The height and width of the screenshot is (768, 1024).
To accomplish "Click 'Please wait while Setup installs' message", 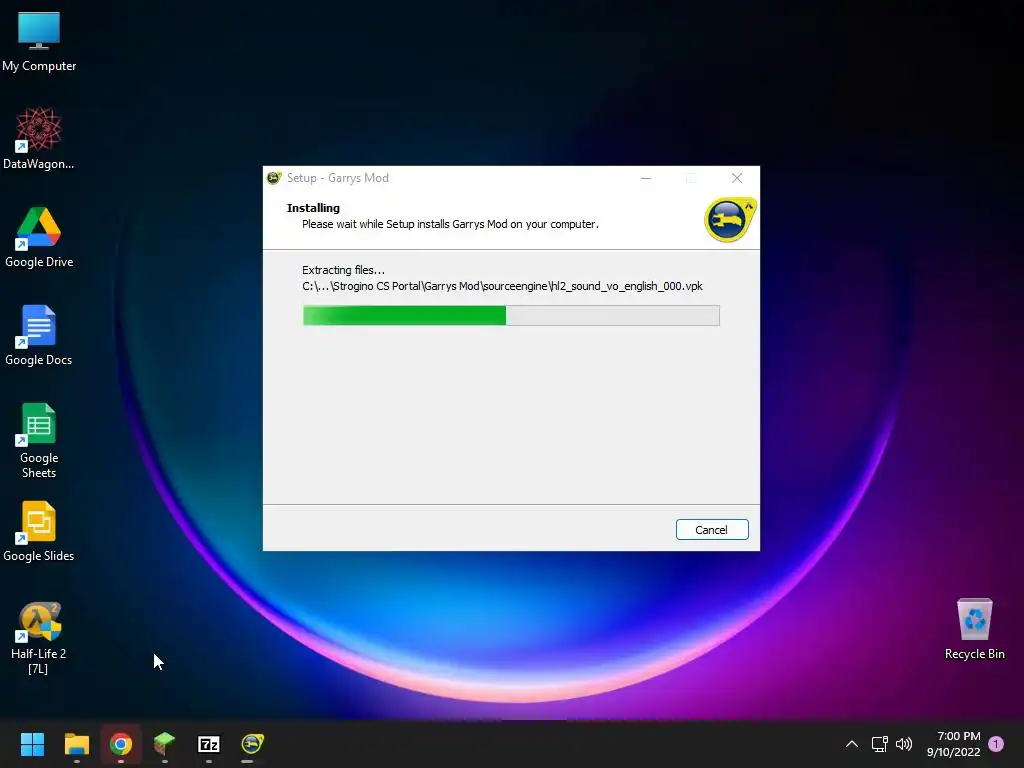I will [450, 224].
